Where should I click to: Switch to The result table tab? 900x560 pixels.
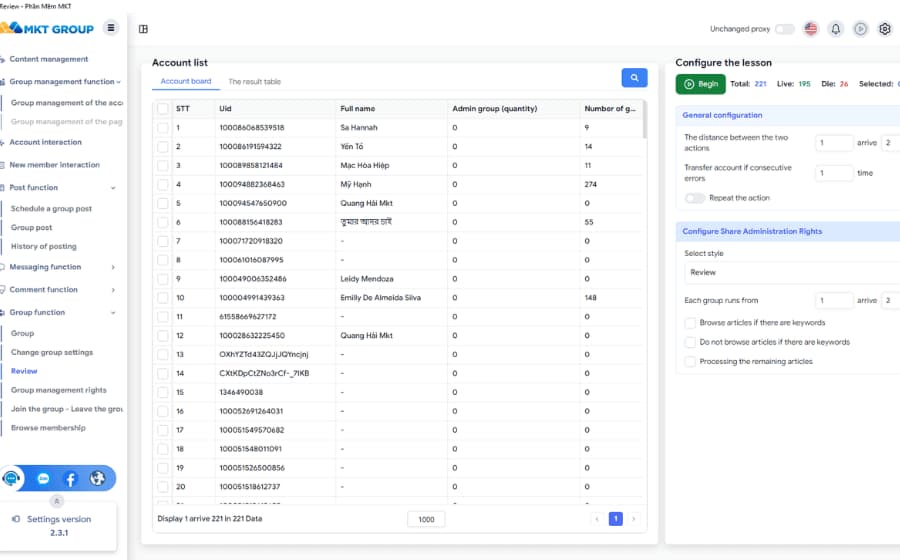[x=255, y=81]
